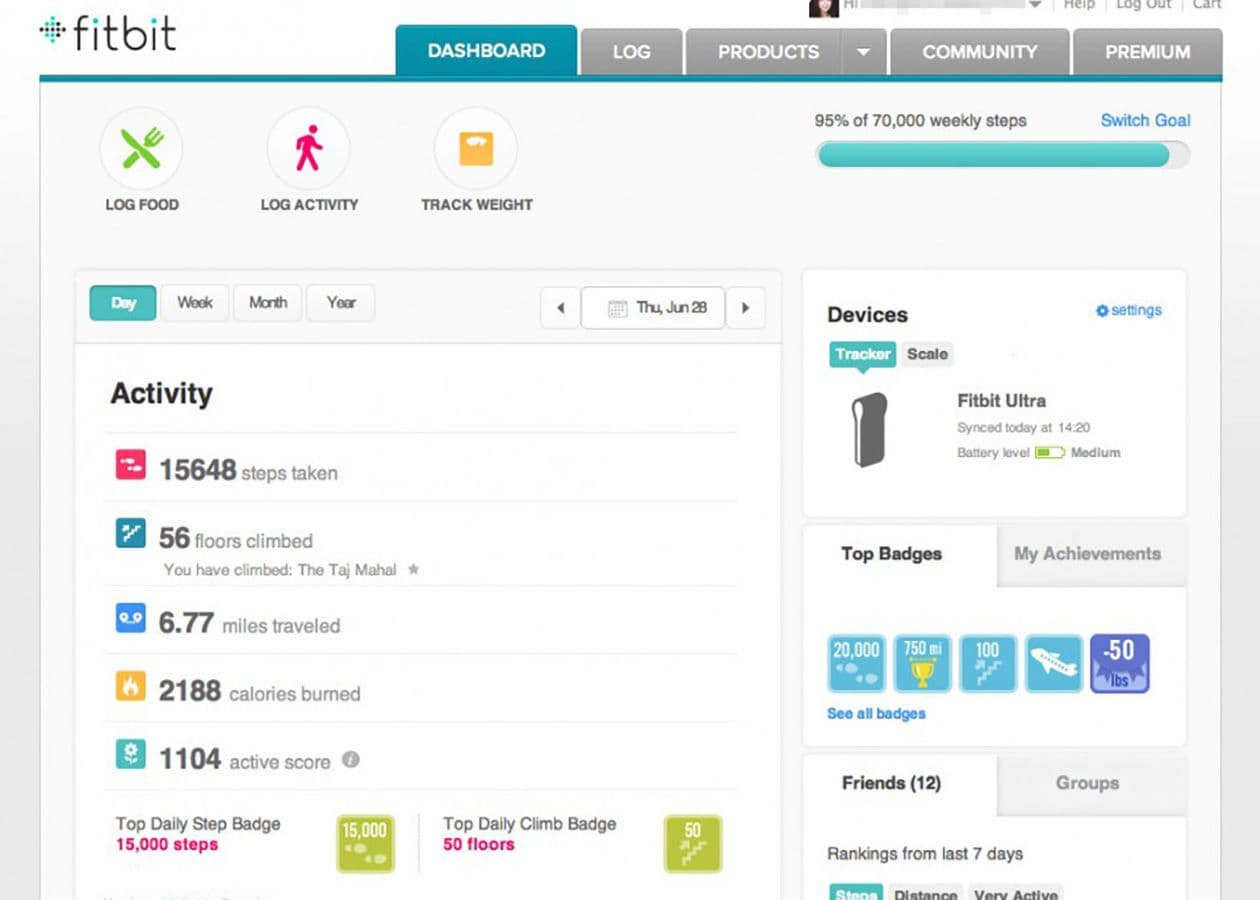The height and width of the screenshot is (900, 1260).
Task: Expand the Products dropdown arrow
Action: (864, 52)
